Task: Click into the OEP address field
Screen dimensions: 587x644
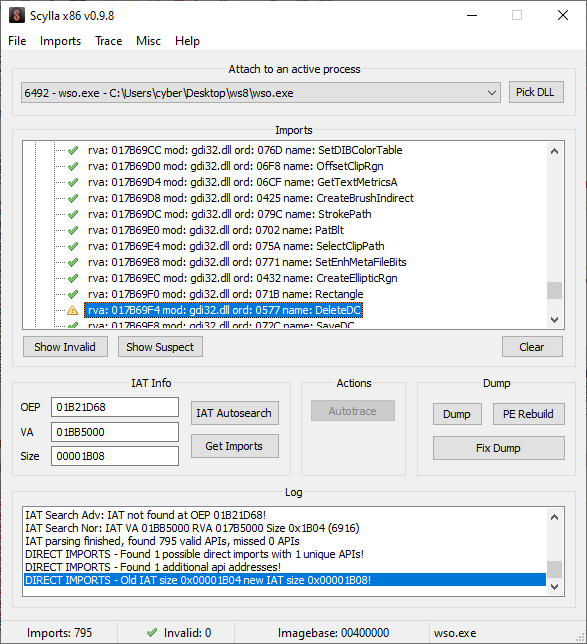Action: pyautogui.click(x=115, y=407)
